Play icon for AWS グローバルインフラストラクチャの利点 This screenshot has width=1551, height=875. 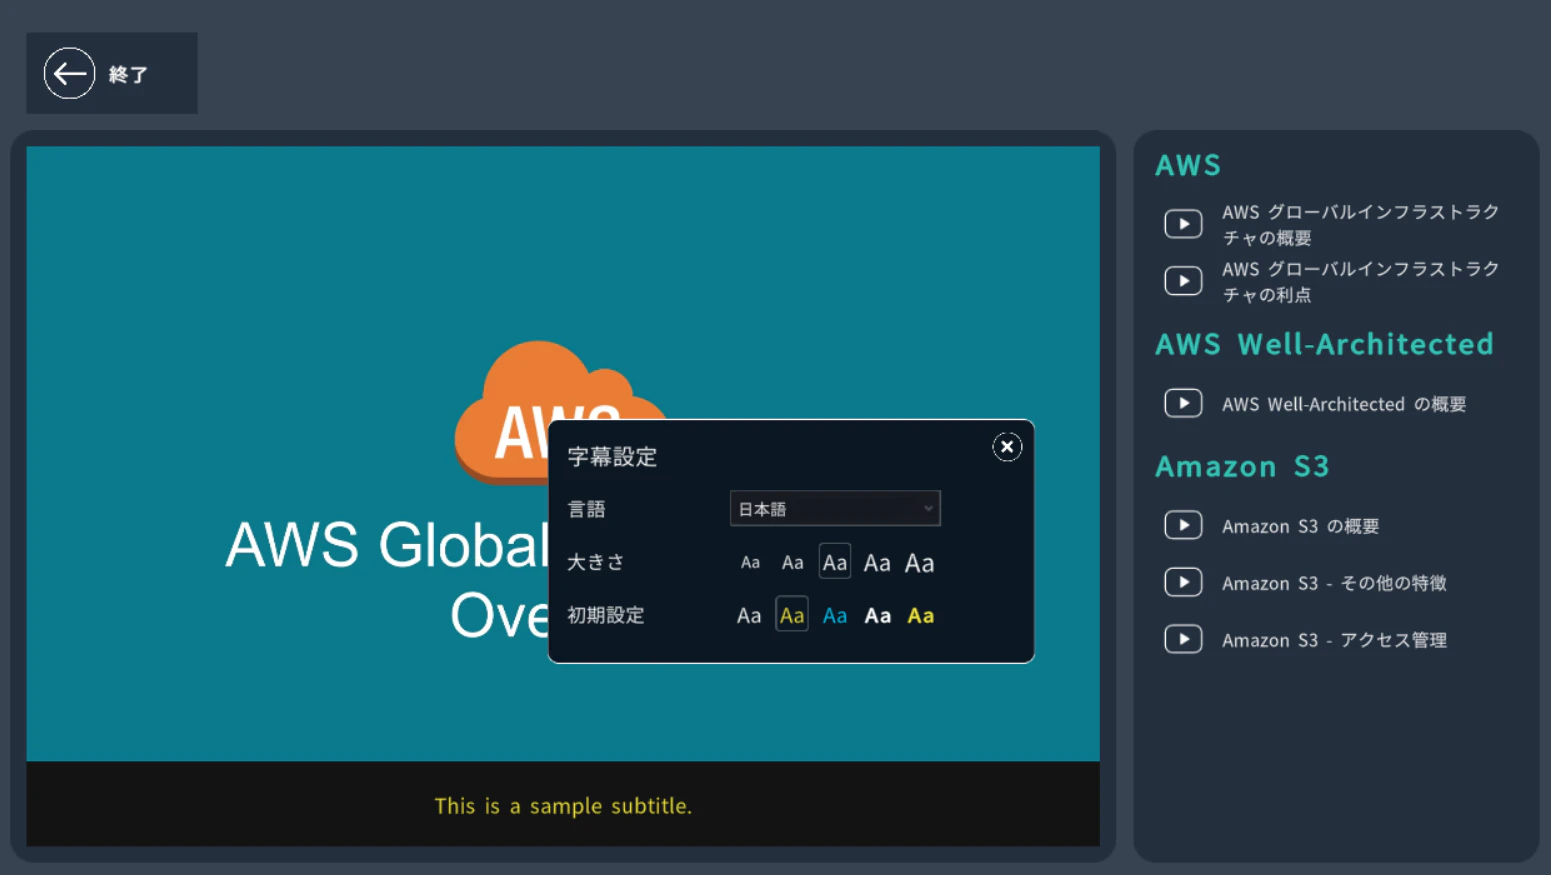tap(1183, 281)
